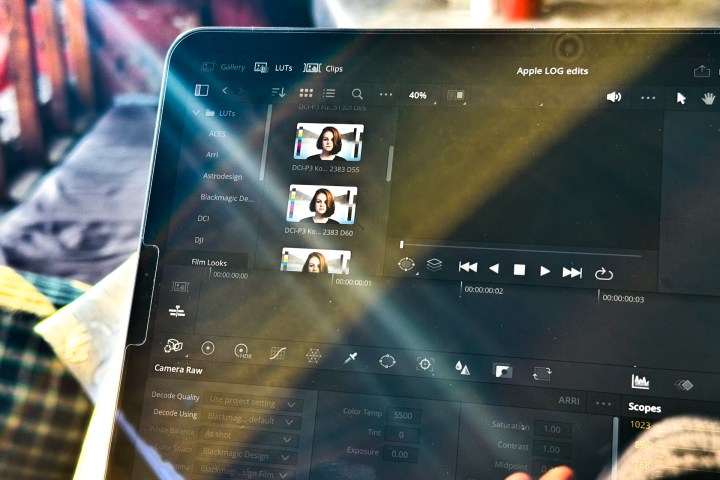This screenshot has height=480, width=720.
Task: Open Decode Quality dropdown
Action: [x=253, y=402]
